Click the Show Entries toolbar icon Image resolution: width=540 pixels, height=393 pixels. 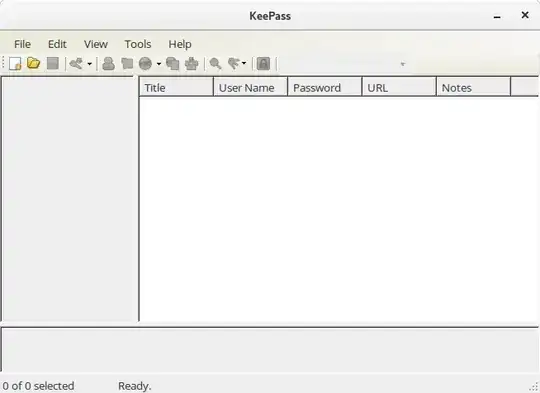tap(233, 64)
